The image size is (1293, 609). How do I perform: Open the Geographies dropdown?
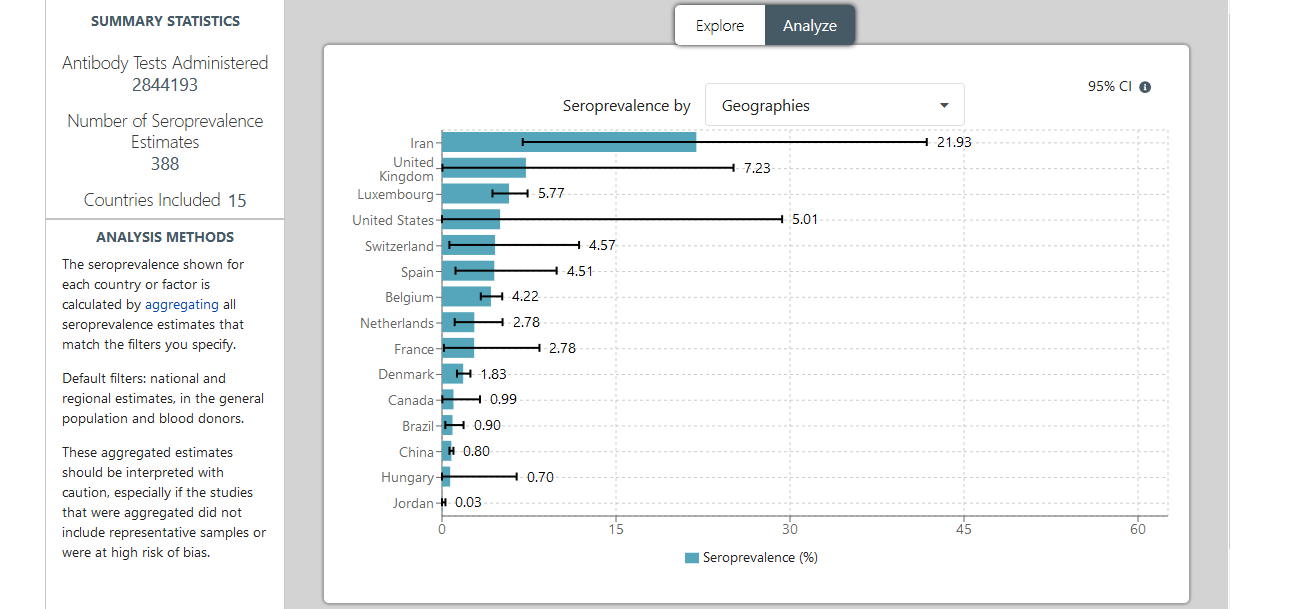coord(834,105)
